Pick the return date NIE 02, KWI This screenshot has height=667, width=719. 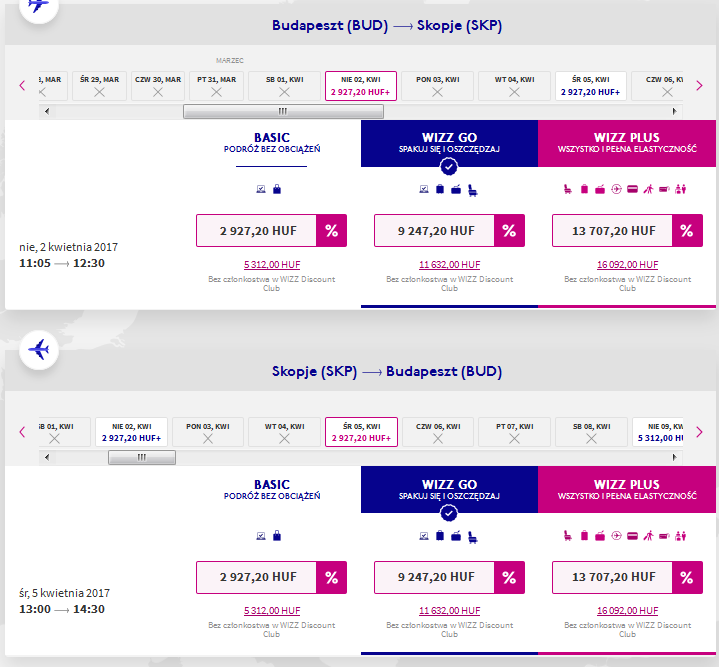coord(132,432)
